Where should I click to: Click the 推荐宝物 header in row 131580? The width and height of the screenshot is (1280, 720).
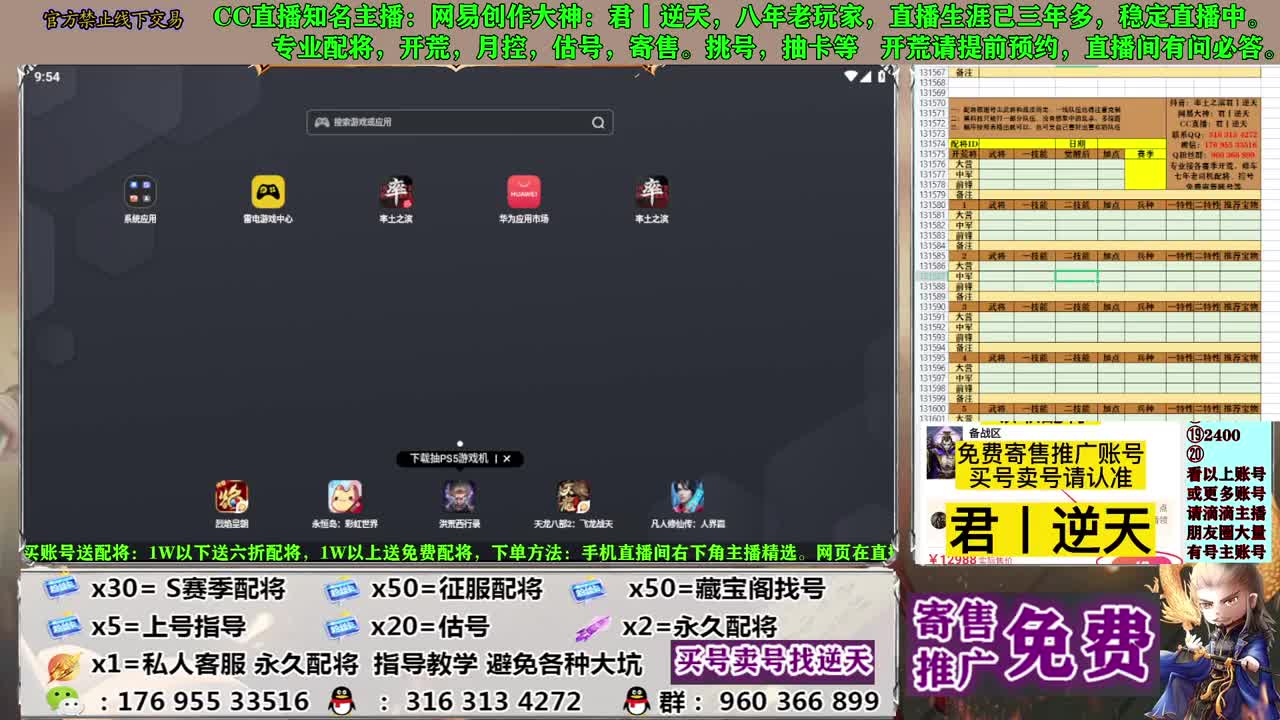(1241, 205)
